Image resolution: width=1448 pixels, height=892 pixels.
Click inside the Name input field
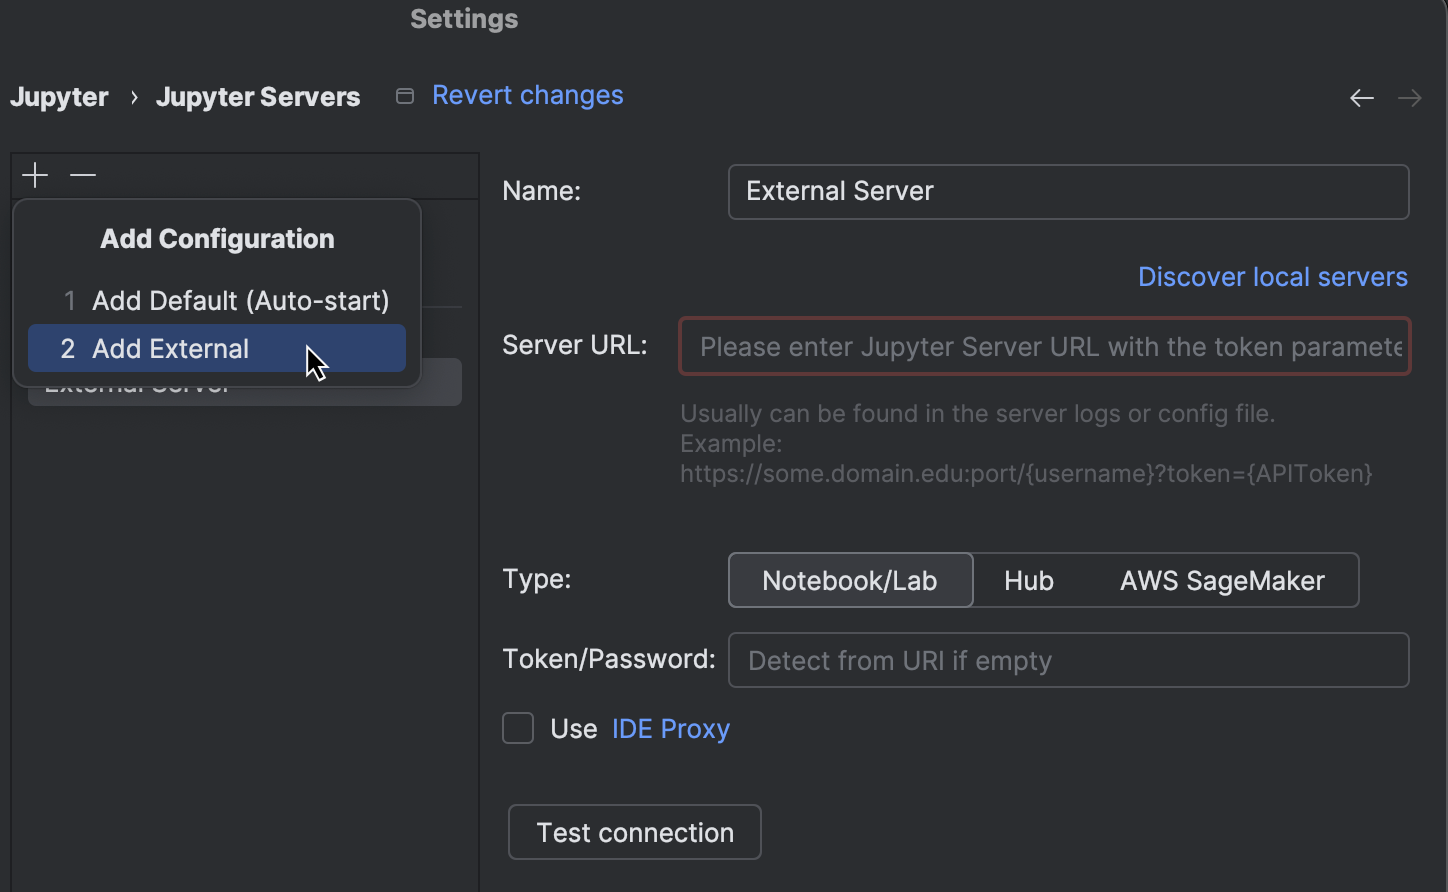click(x=1067, y=191)
